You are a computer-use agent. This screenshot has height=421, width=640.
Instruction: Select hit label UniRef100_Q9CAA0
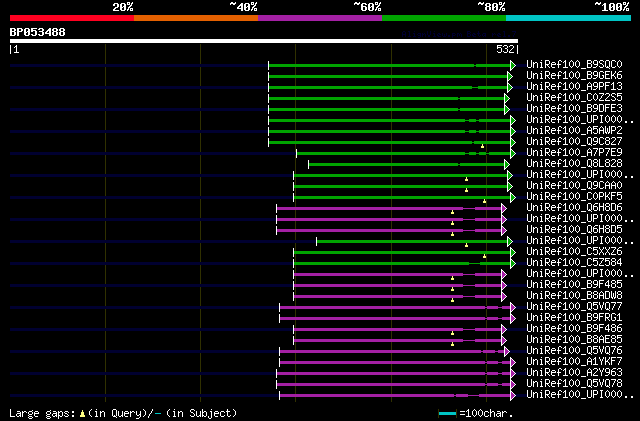(x=574, y=186)
